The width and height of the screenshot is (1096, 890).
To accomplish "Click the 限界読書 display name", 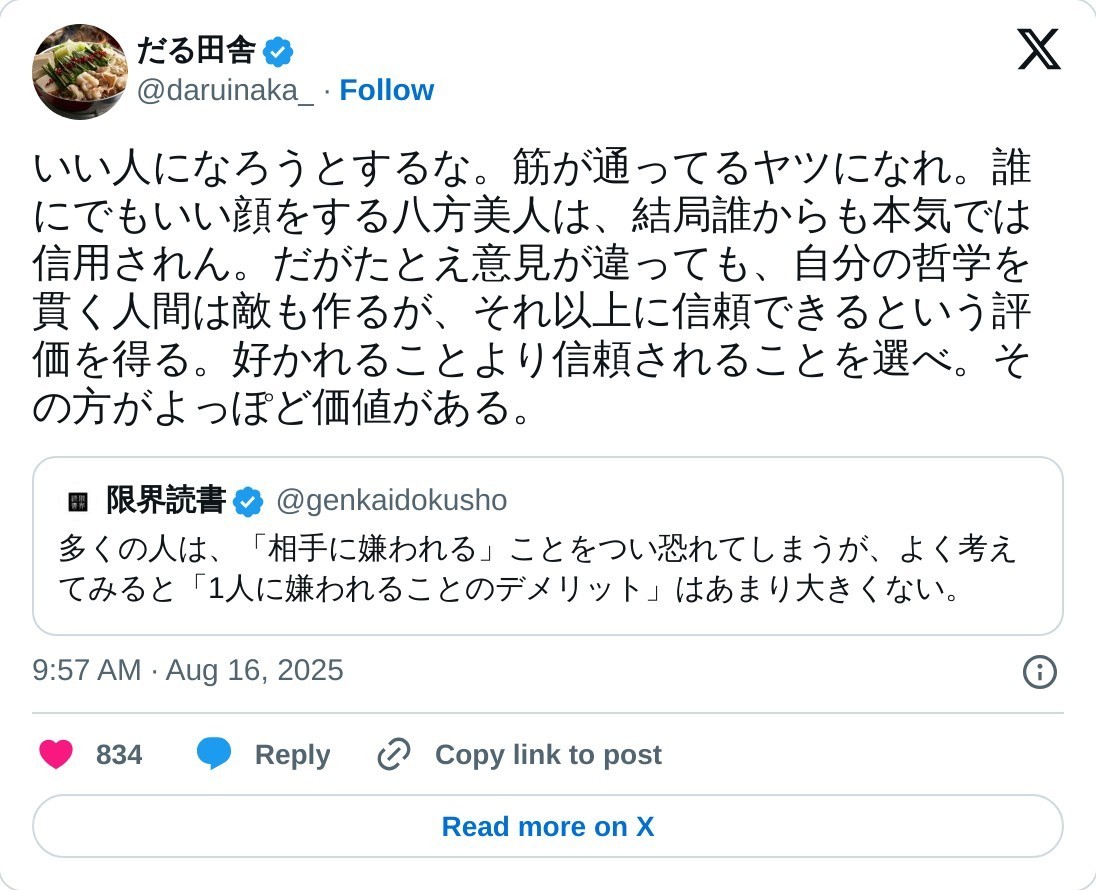I will click(166, 501).
